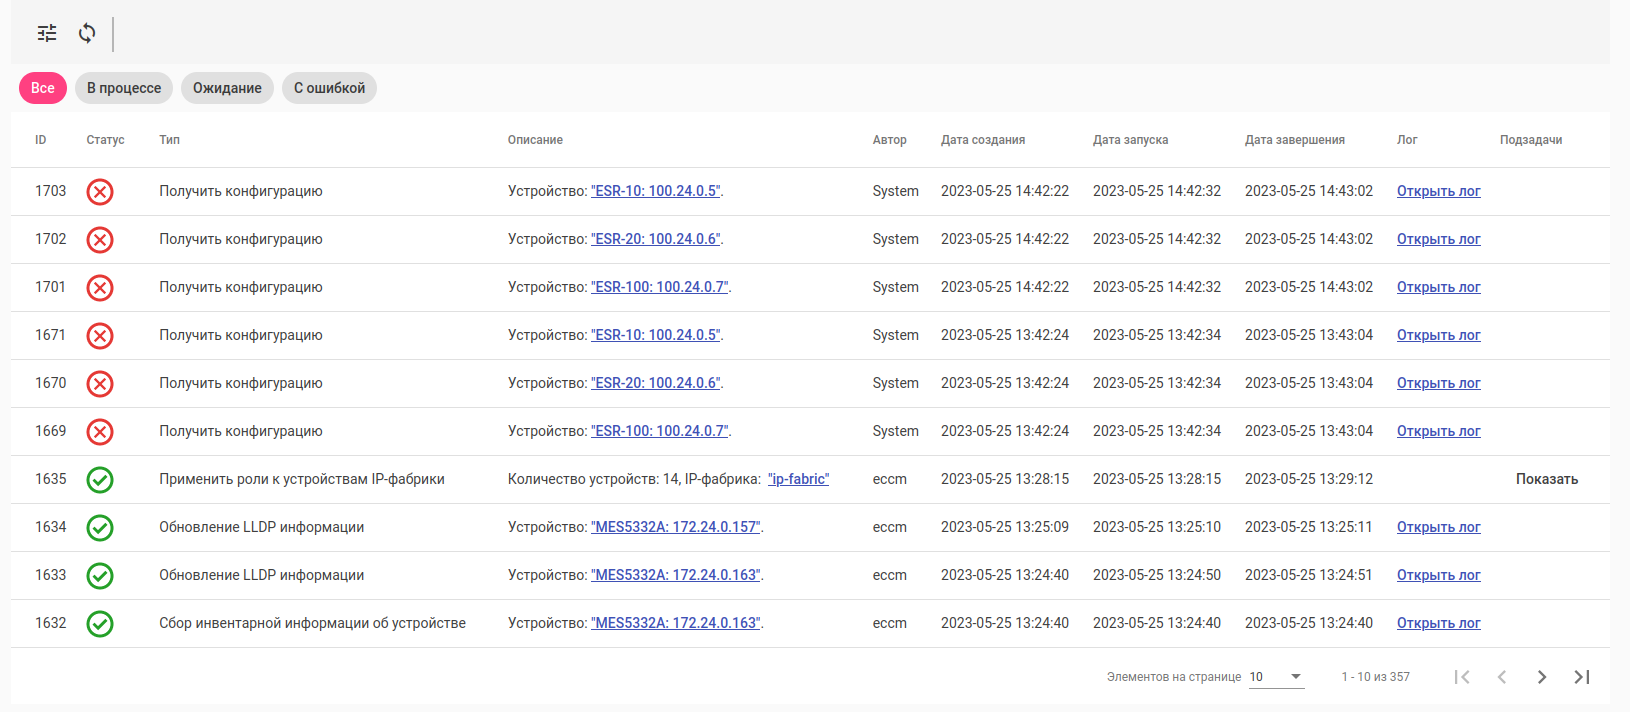This screenshot has height=712, width=1630.
Task: Click the "Статус" column header
Action: tap(105, 140)
